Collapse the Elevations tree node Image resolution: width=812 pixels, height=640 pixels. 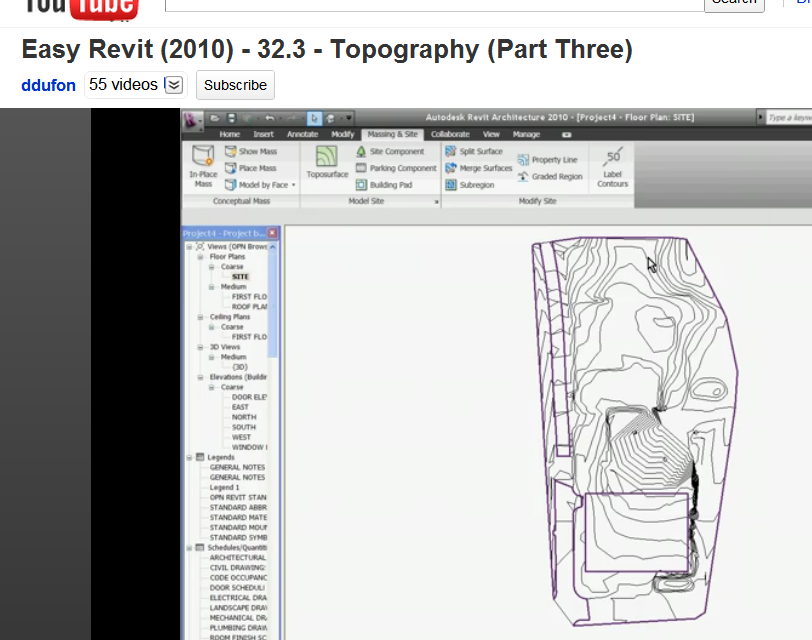coord(200,377)
